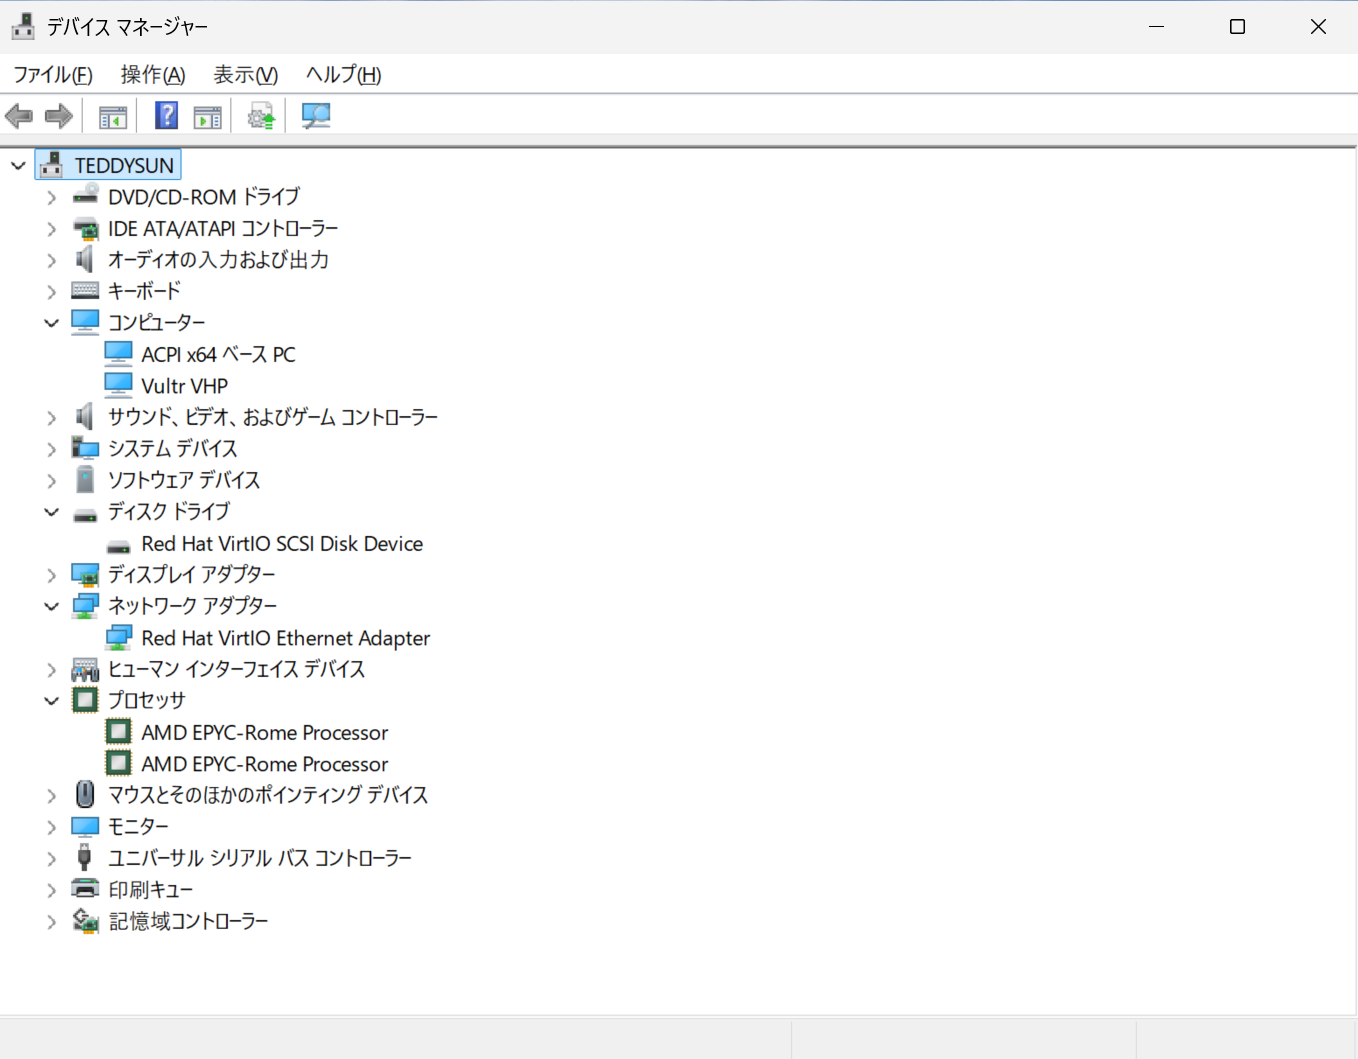Click the mouse icon beside マウスとそのほかのポインティング デバイス

pos(86,795)
